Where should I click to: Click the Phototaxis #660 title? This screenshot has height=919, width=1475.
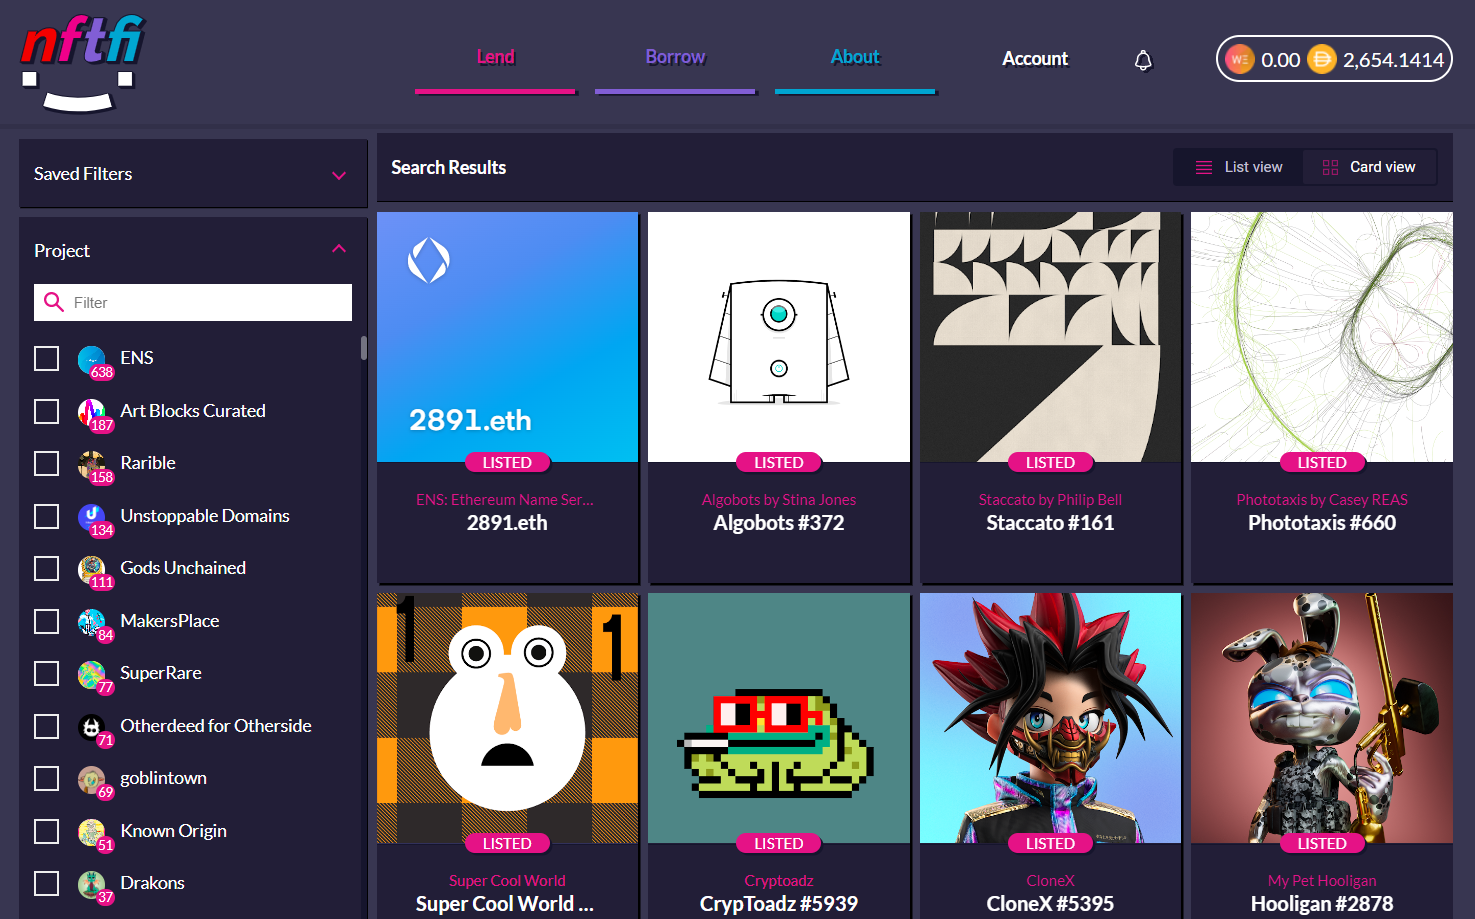click(x=1322, y=523)
